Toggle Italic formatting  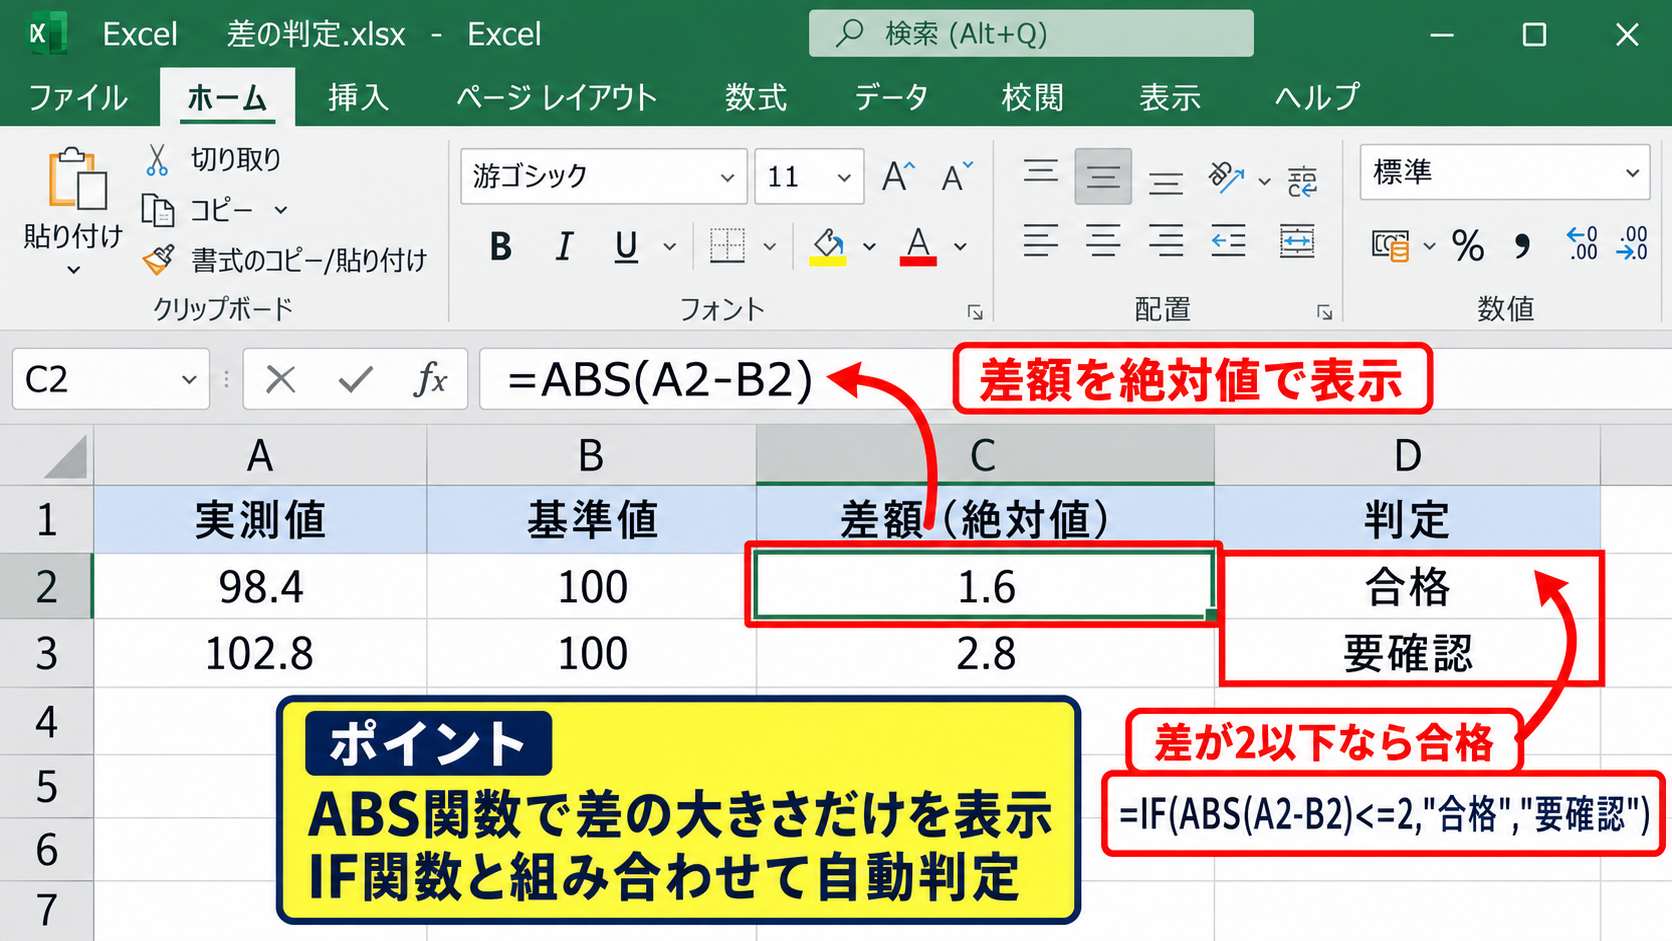pos(564,246)
